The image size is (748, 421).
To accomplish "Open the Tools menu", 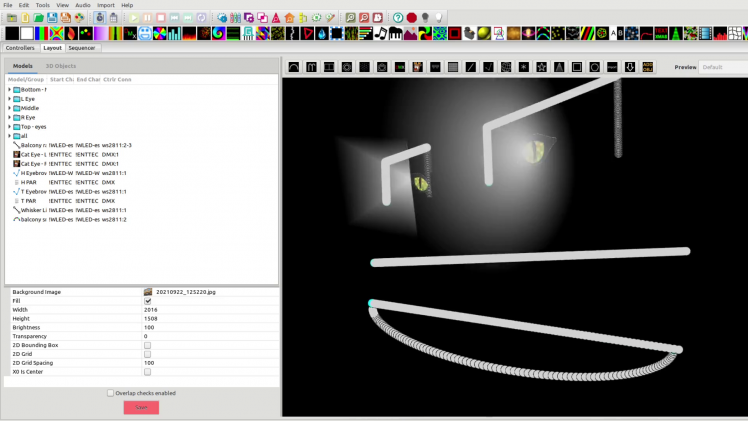I will pos(42,5).
